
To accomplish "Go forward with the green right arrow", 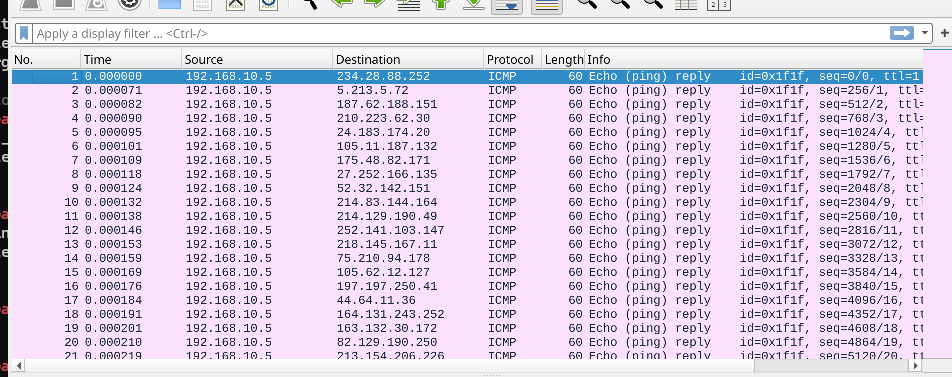I will pyautogui.click(x=375, y=3).
